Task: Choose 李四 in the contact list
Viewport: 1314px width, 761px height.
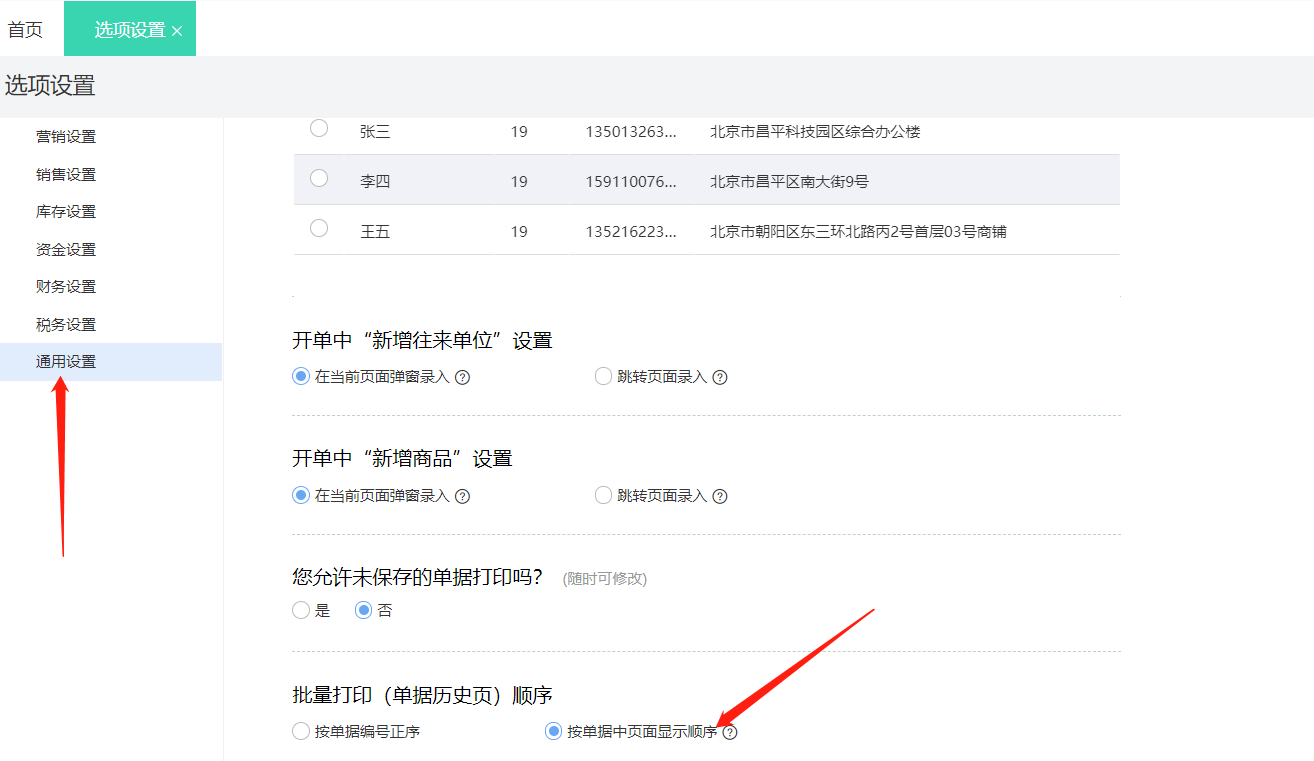Action: (318, 178)
